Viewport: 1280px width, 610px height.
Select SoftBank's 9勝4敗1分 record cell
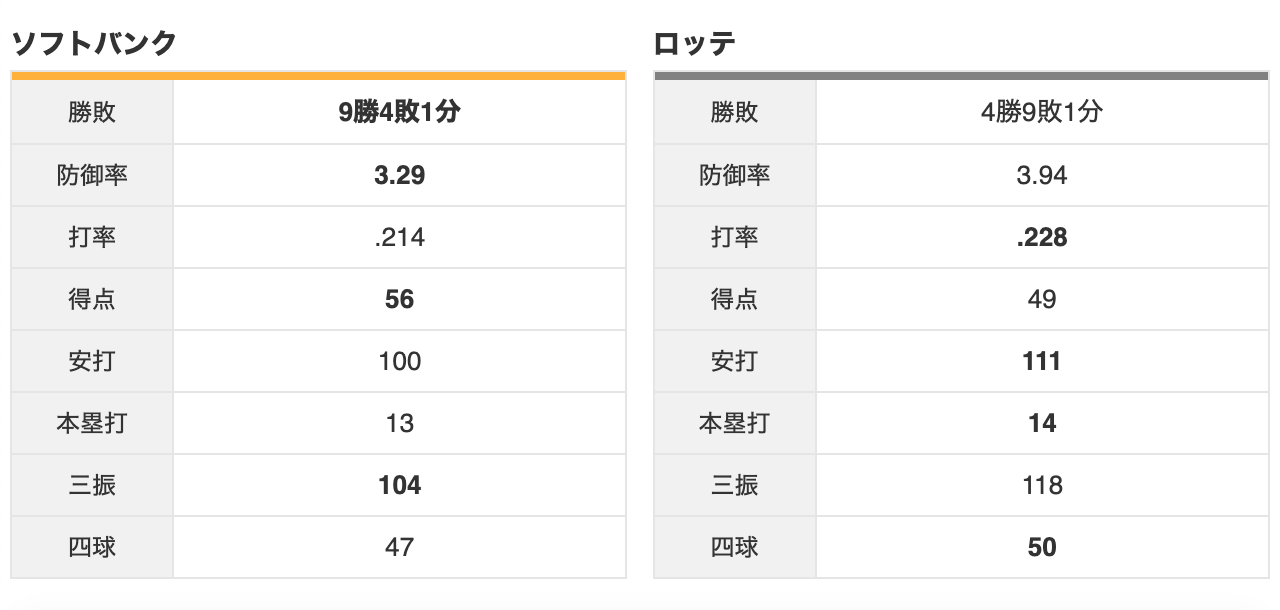(x=399, y=113)
